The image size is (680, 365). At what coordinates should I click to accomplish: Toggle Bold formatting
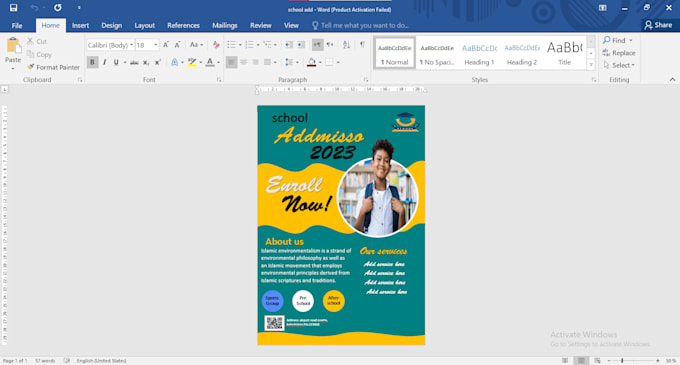coord(92,62)
